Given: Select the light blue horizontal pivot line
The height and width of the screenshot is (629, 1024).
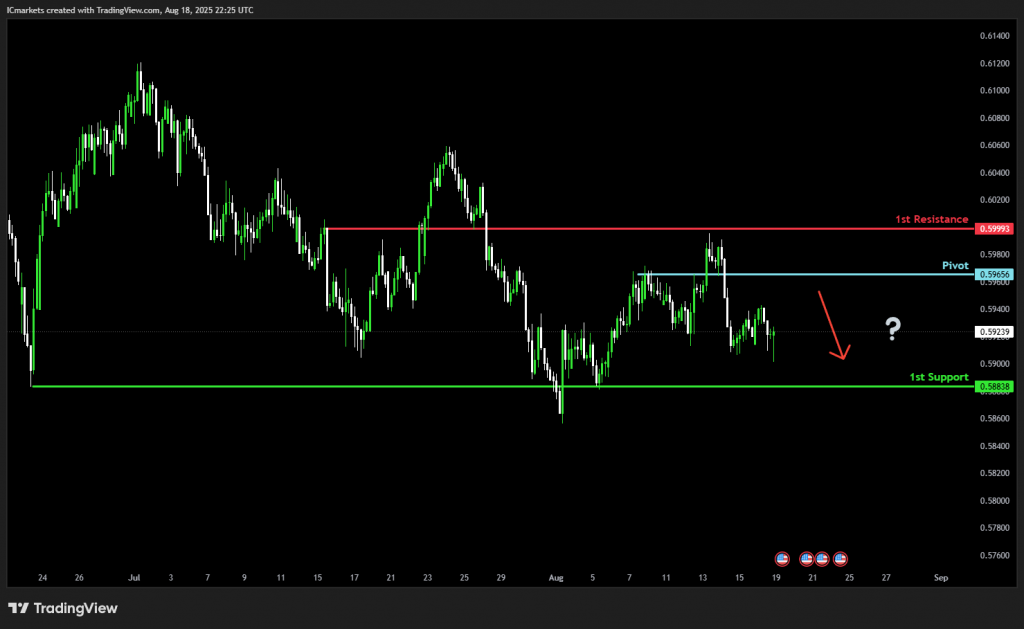Looking at the screenshot, I should (807, 274).
